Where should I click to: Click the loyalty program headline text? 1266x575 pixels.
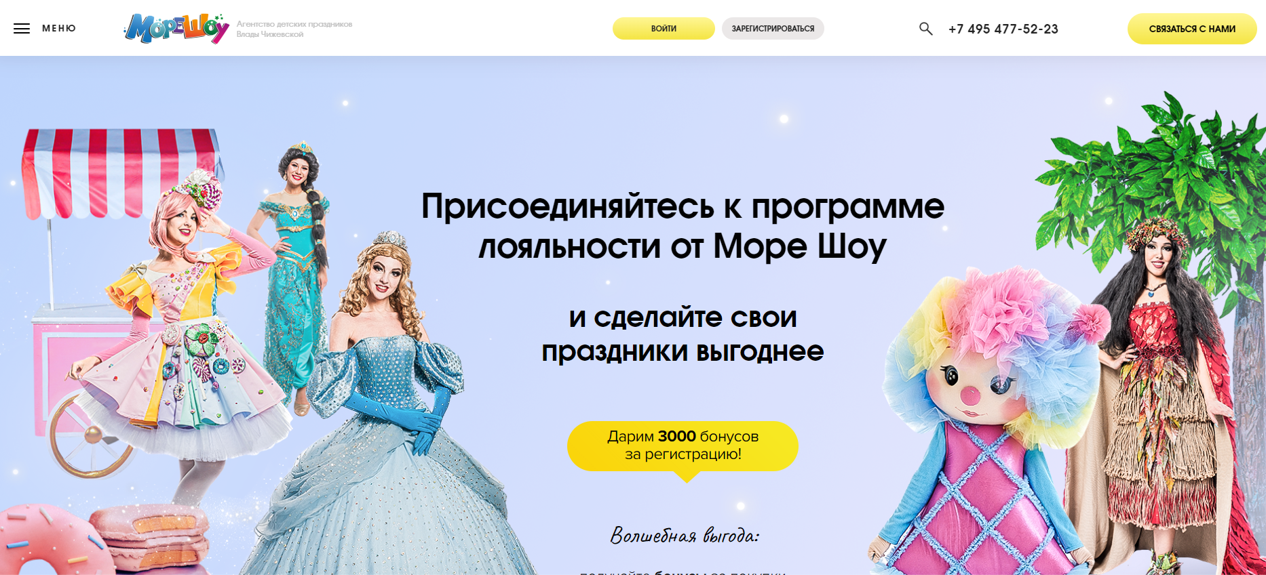tap(683, 226)
